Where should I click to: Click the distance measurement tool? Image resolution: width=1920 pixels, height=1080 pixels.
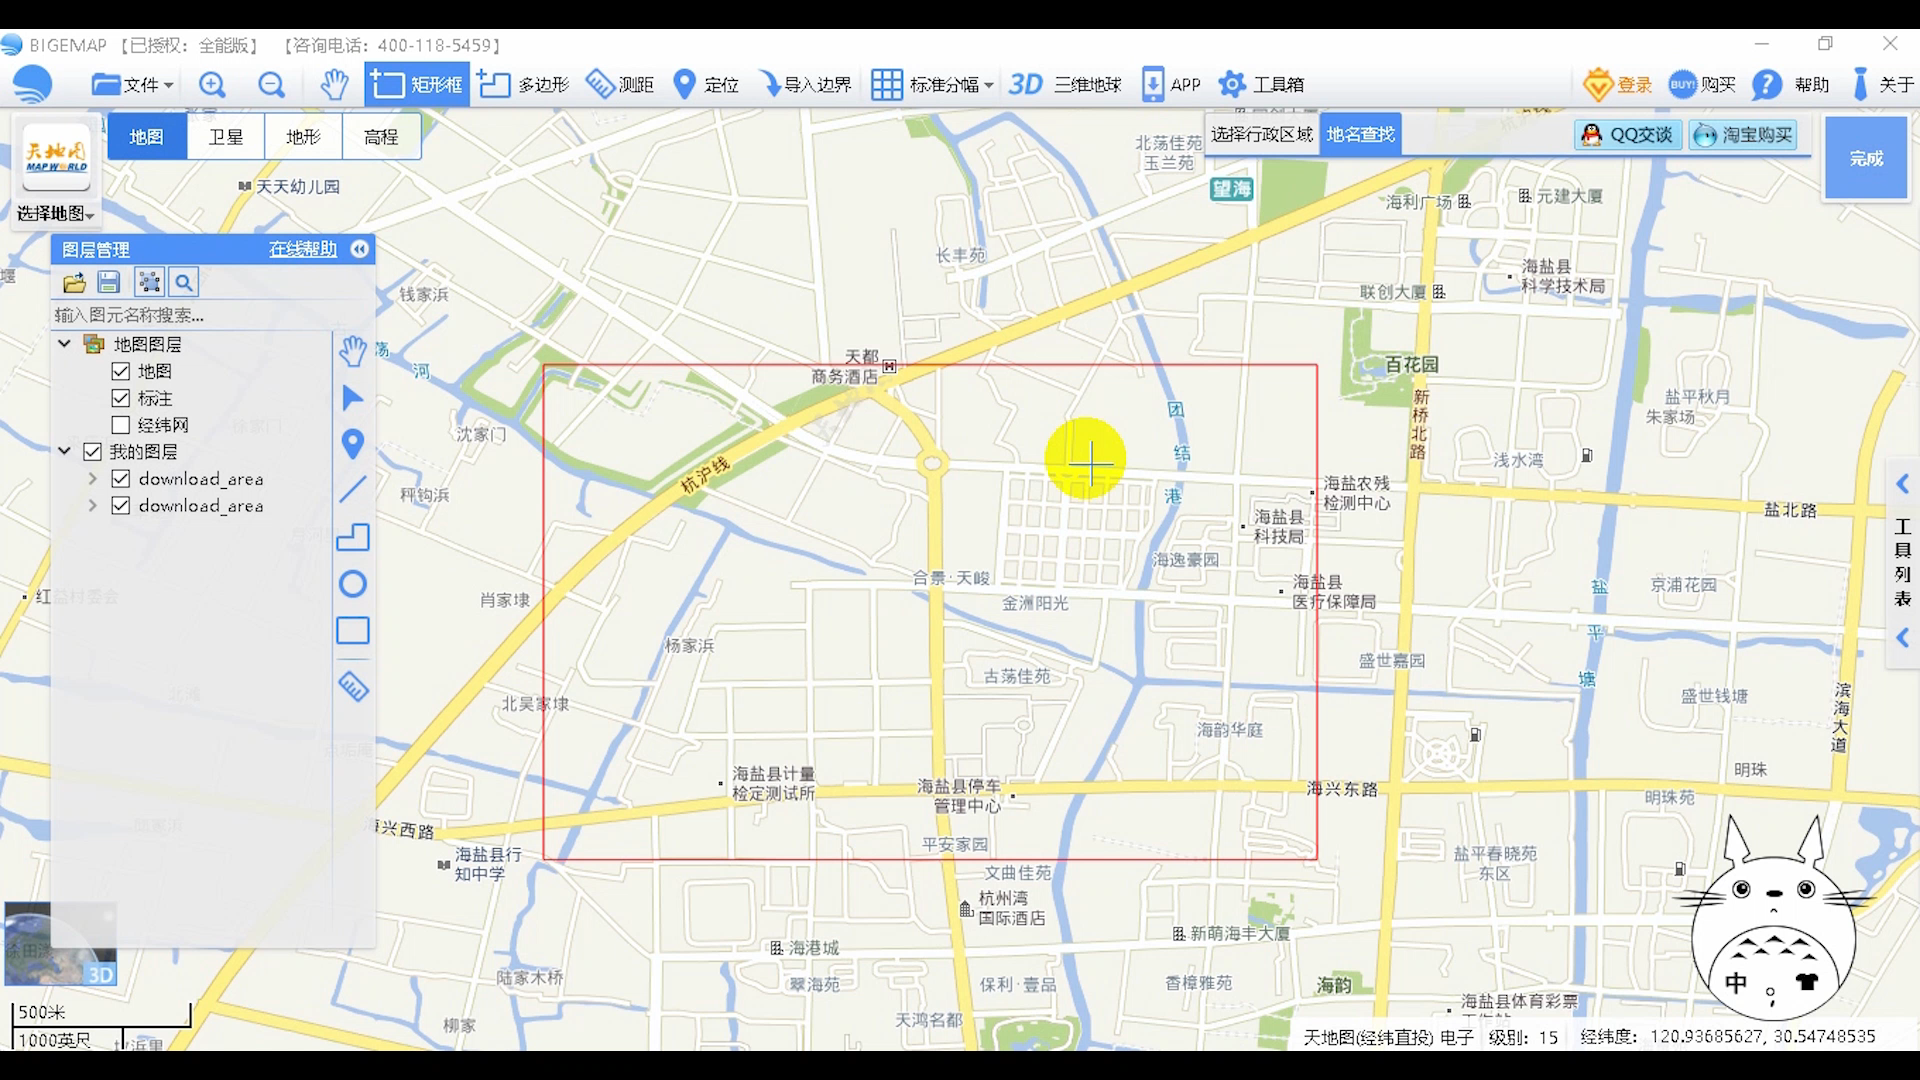click(x=620, y=83)
